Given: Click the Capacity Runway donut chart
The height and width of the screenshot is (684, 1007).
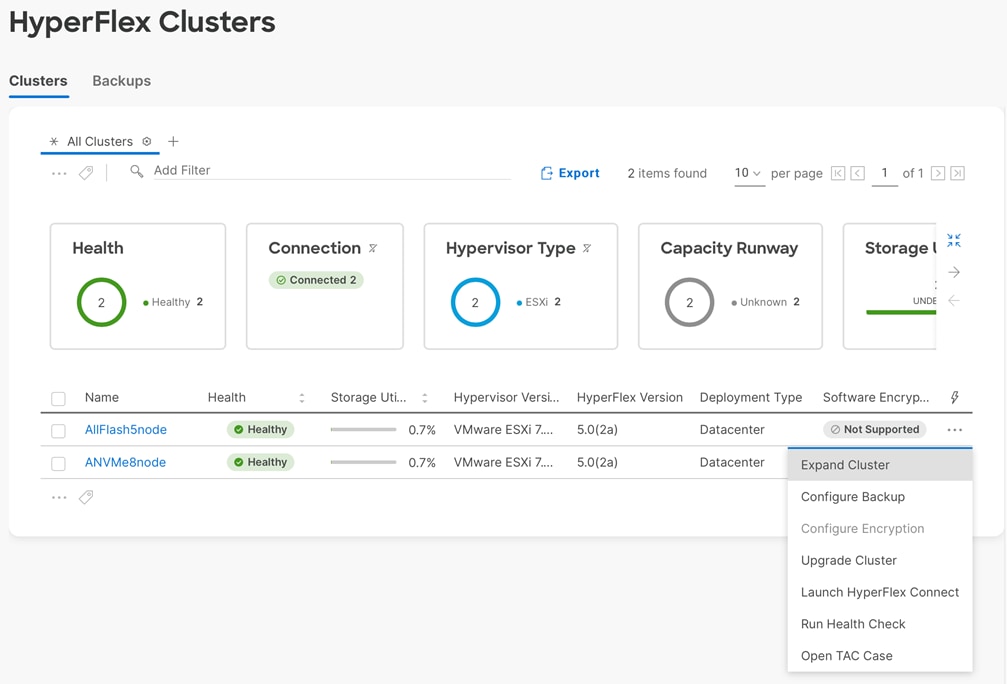Looking at the screenshot, I should pos(689,302).
